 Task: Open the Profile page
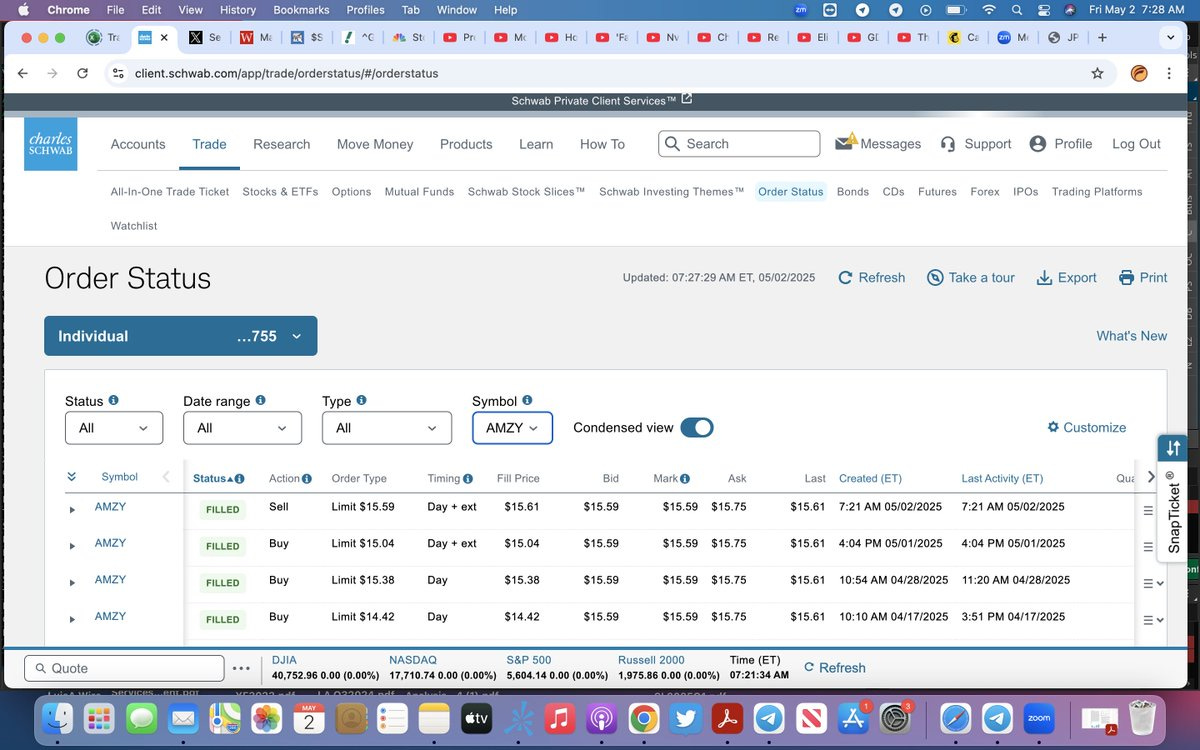(x=1061, y=144)
